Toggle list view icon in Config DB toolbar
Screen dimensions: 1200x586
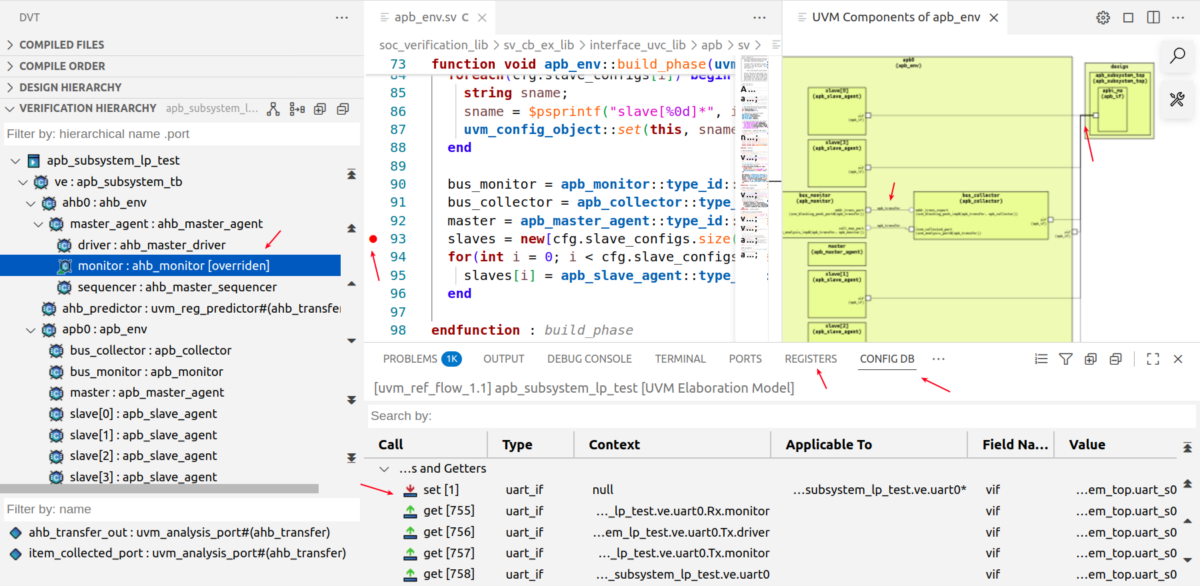coord(1040,359)
